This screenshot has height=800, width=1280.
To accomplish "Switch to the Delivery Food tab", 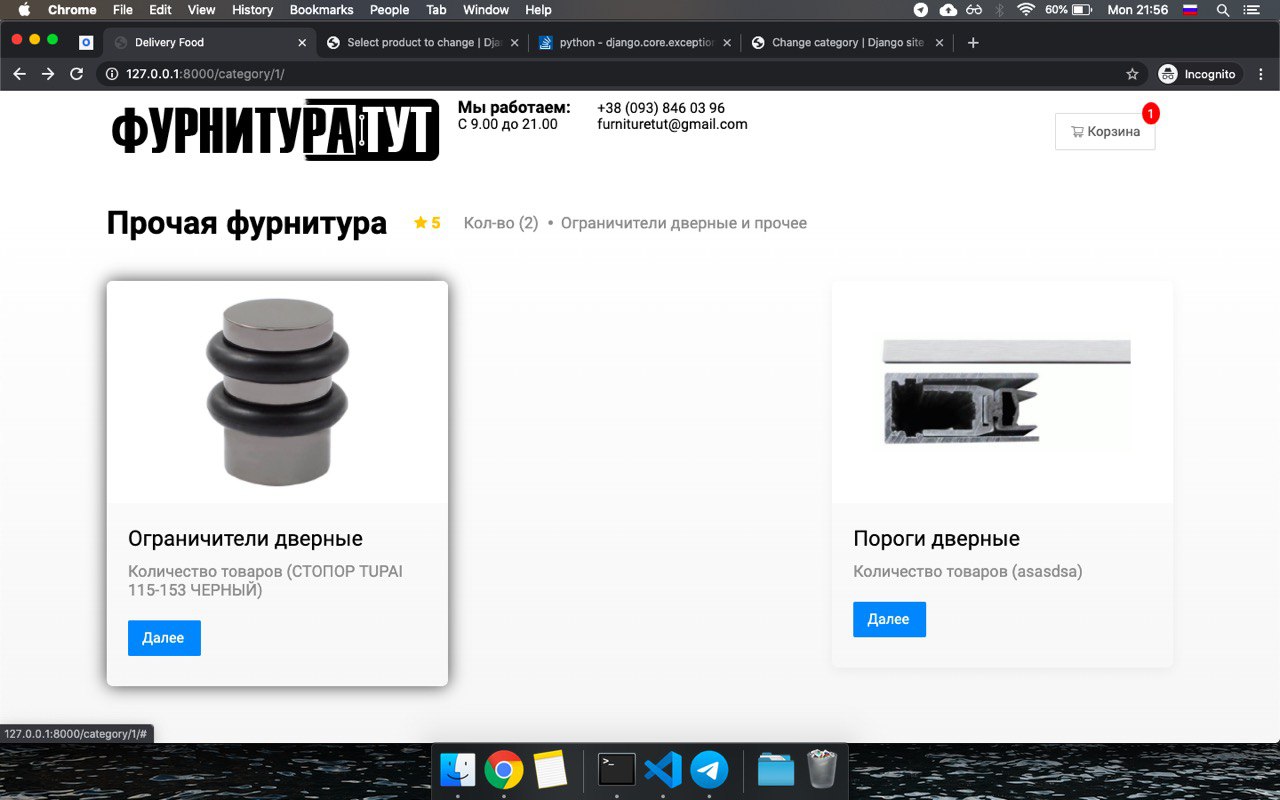I will (208, 43).
